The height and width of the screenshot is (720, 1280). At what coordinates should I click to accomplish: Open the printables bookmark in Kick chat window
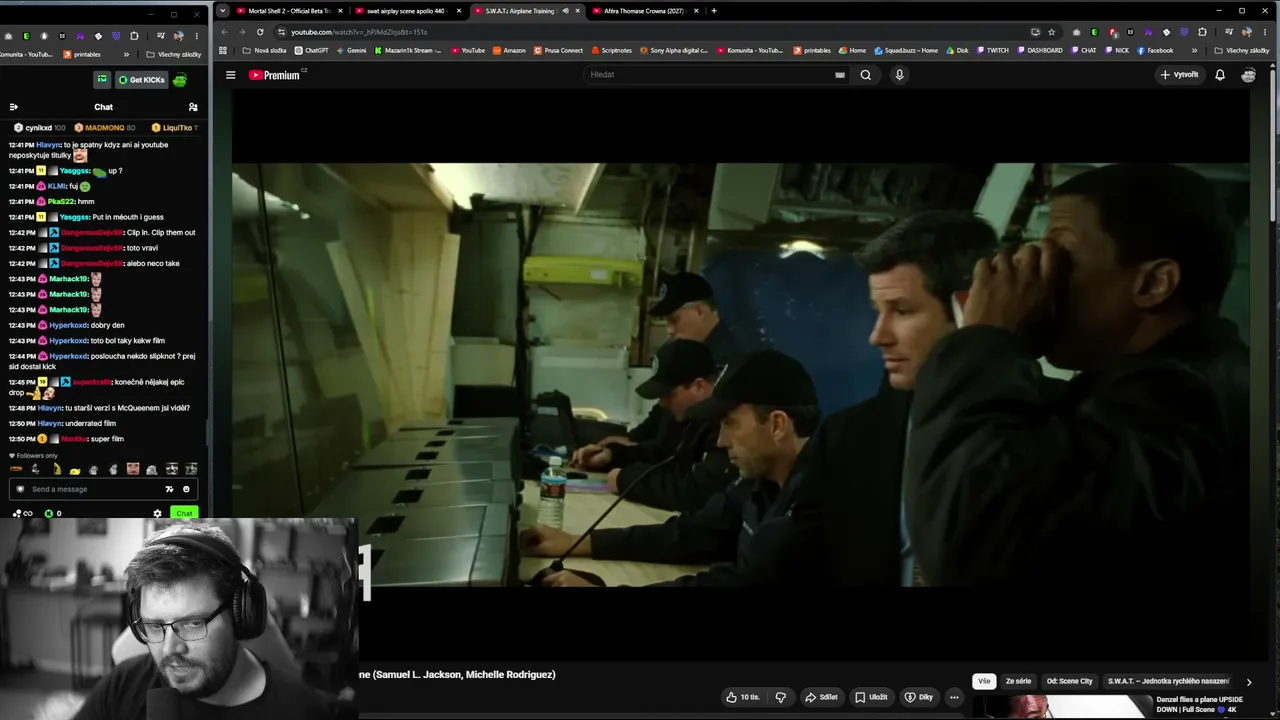[x=82, y=54]
